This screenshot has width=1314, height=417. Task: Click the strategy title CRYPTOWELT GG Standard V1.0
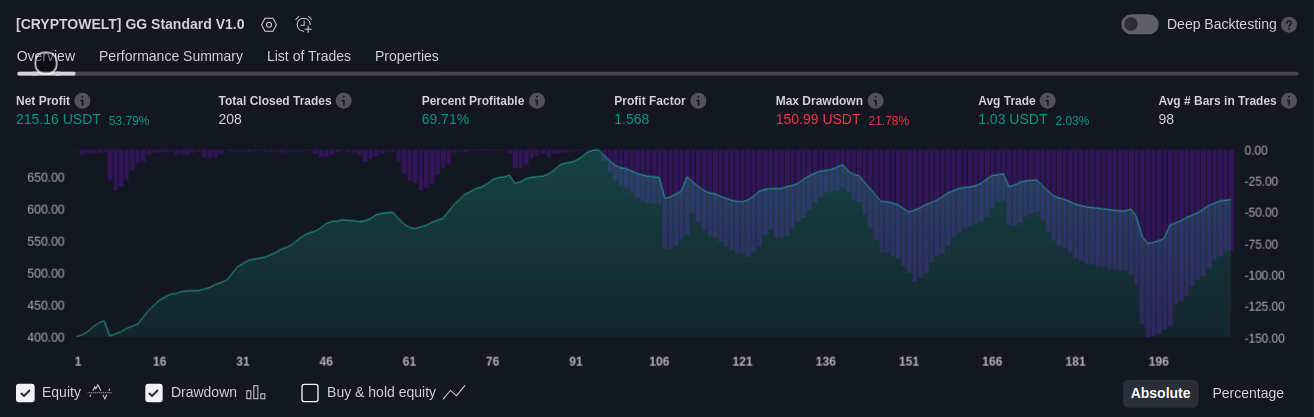point(130,24)
